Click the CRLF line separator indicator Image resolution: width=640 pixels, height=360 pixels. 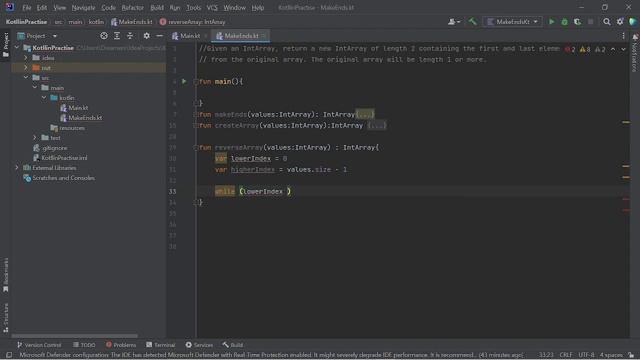pos(566,355)
